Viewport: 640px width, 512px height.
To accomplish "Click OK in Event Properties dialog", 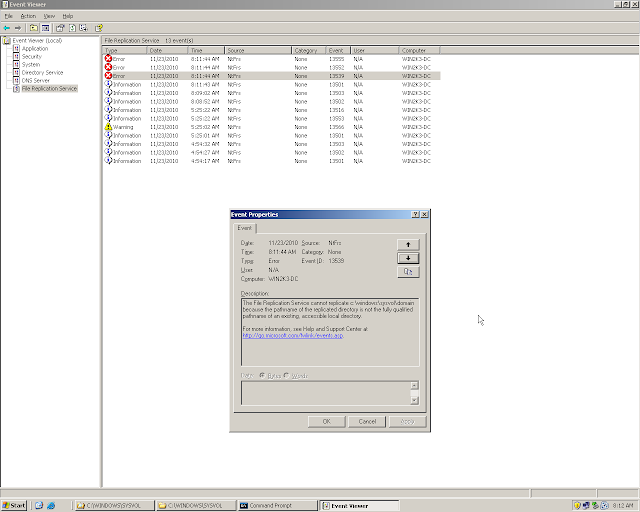I will (x=327, y=422).
